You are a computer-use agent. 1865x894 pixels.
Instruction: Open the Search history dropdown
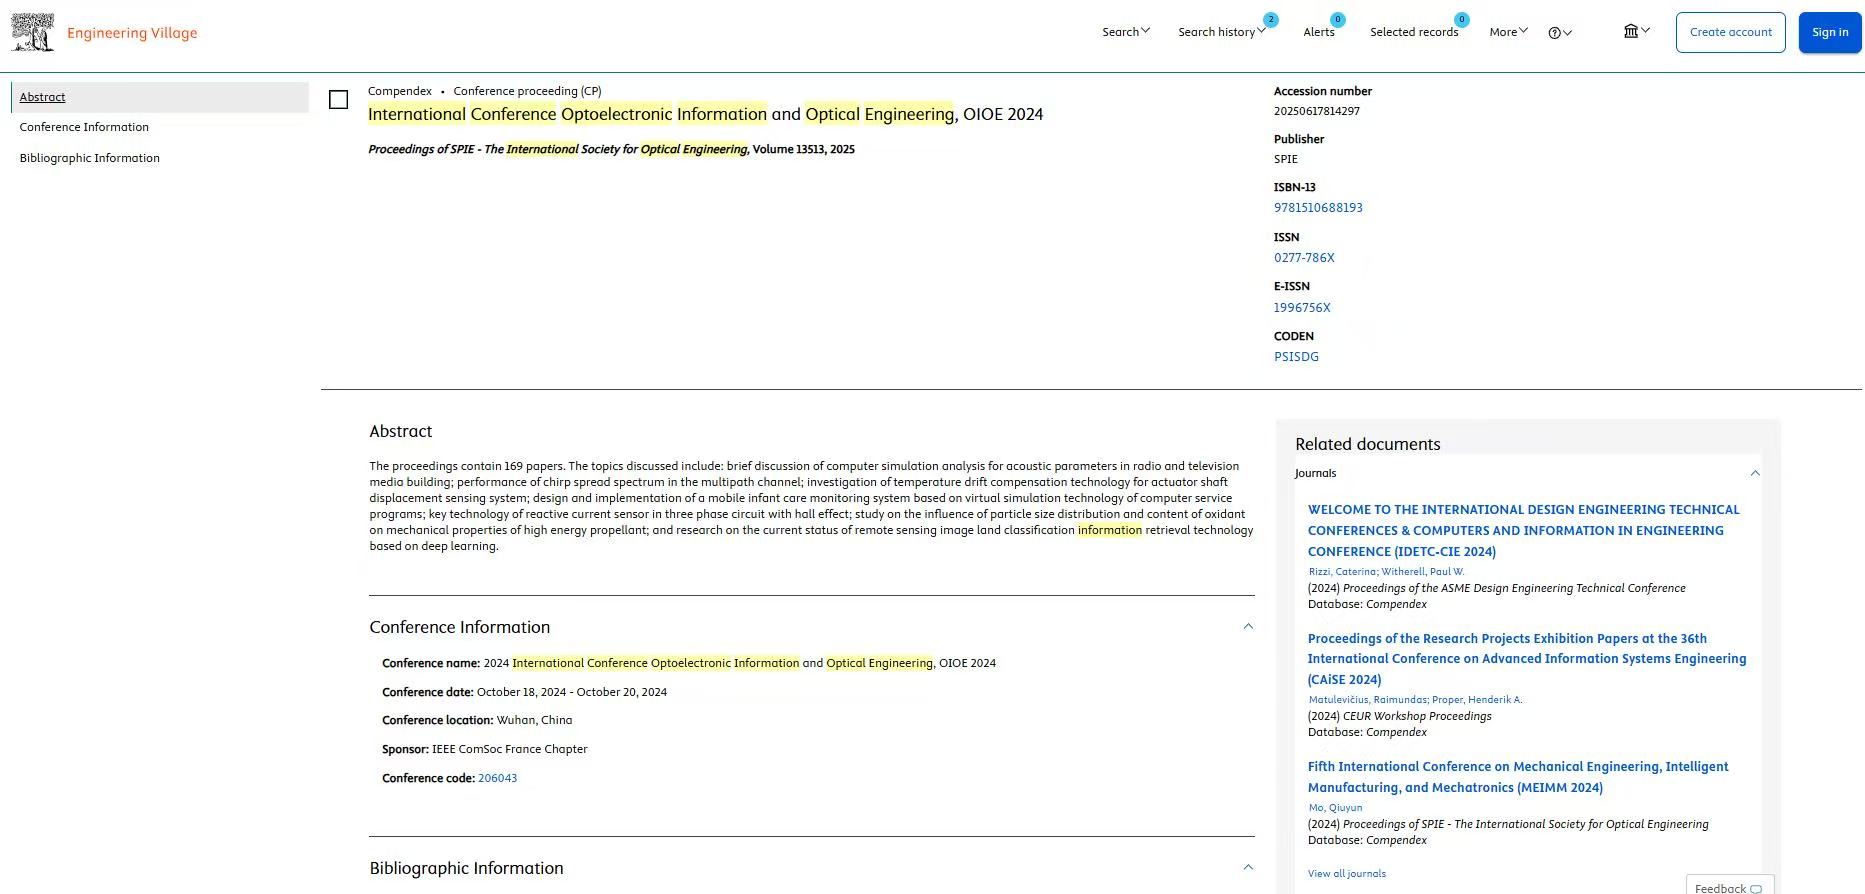click(x=1222, y=32)
